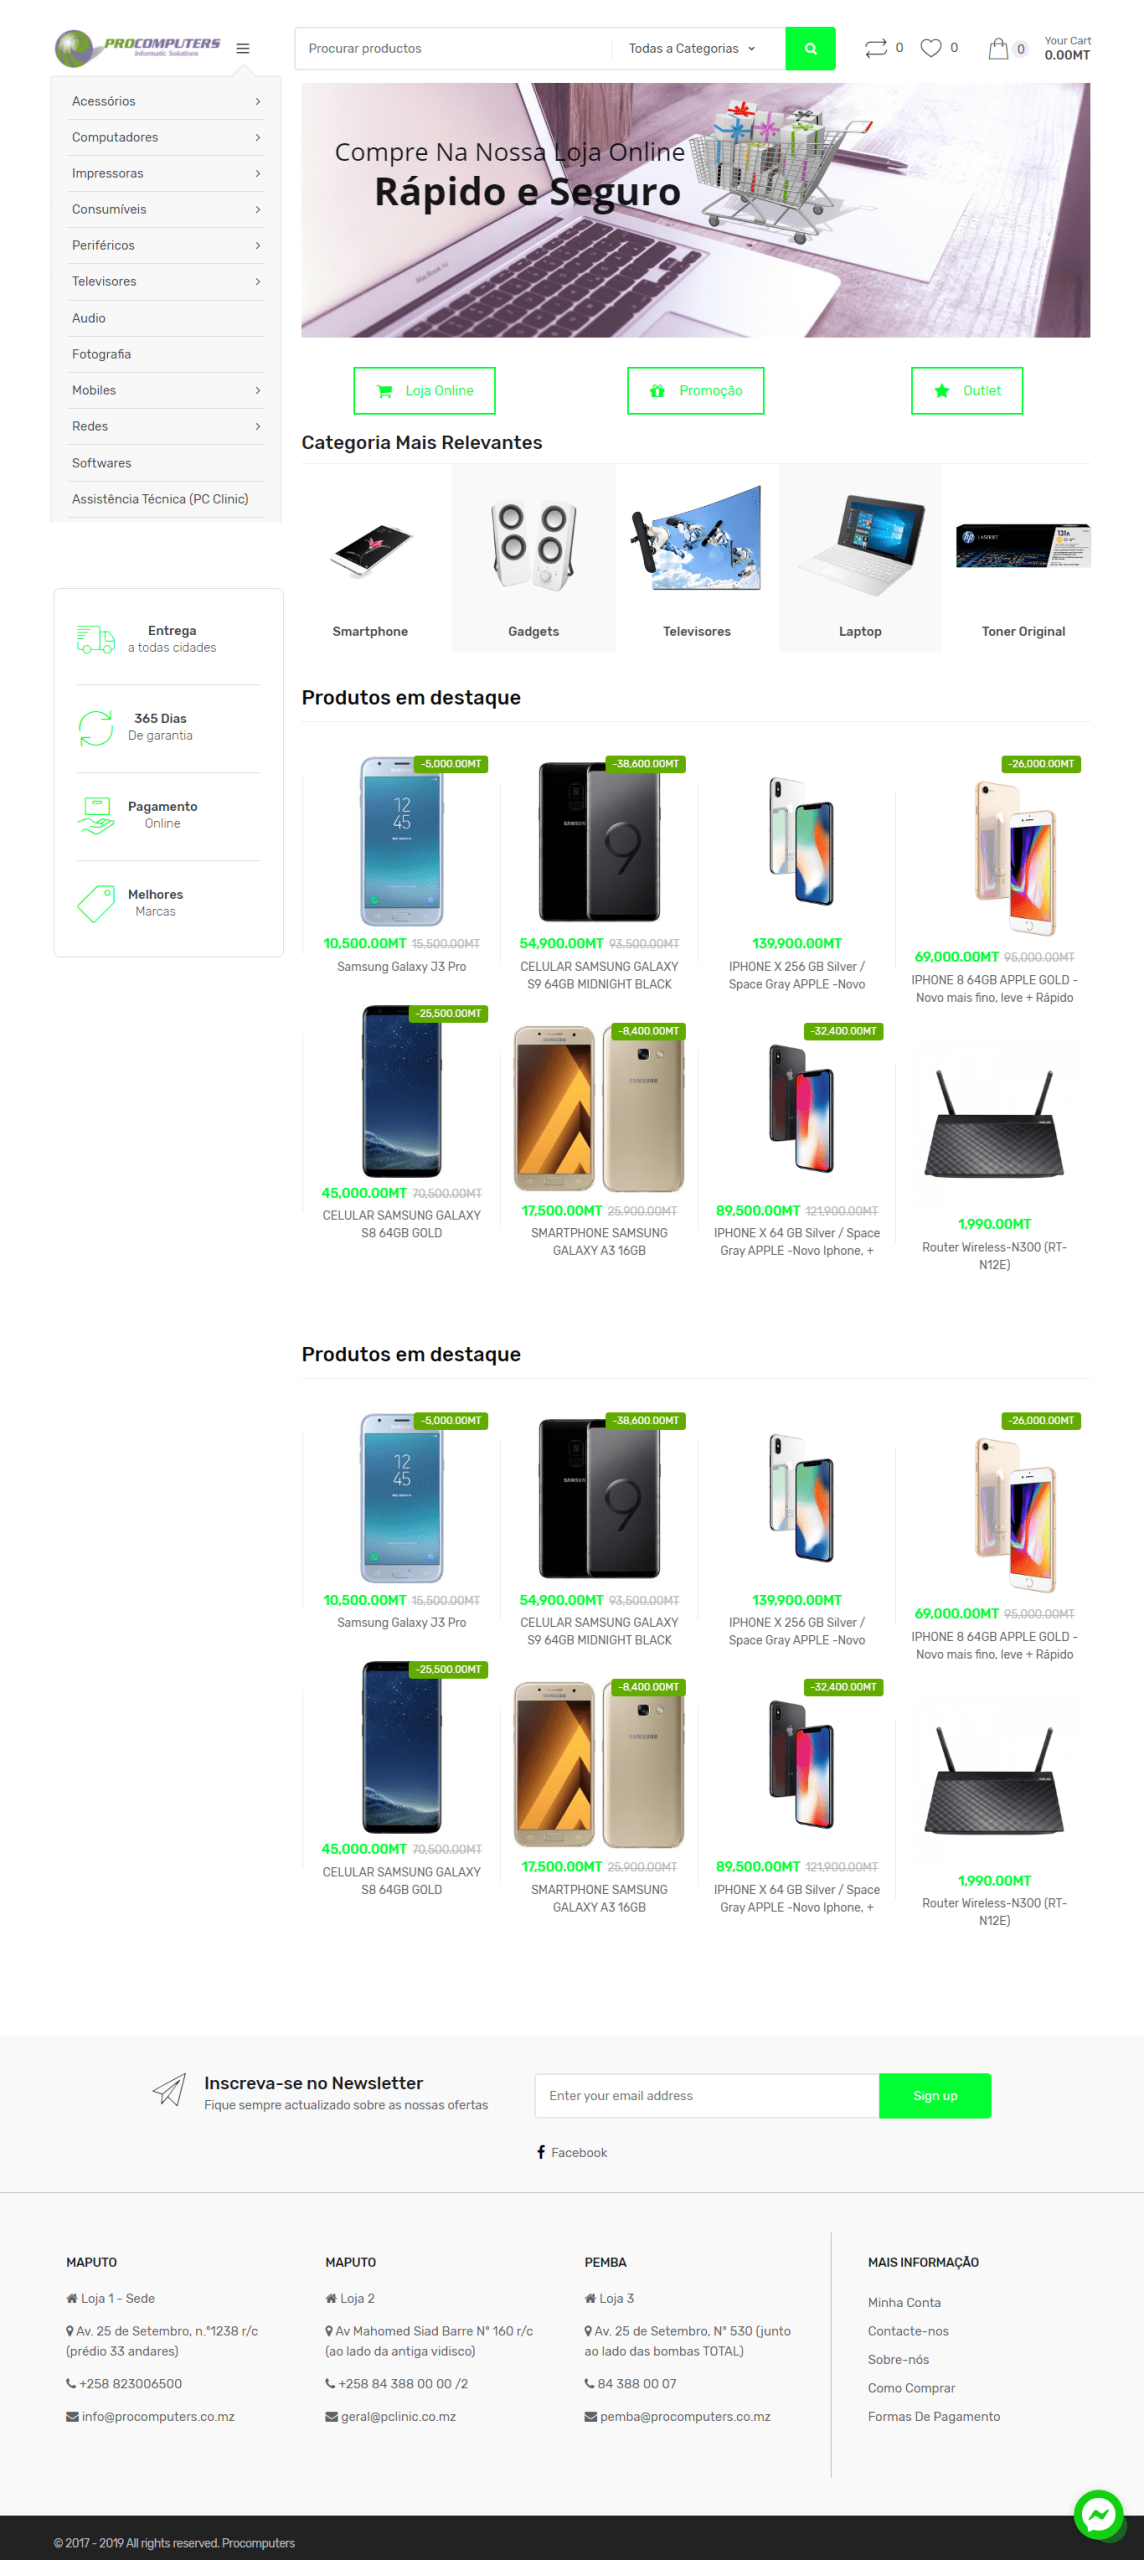The image size is (1144, 2560).
Task: Click the Outlet button
Action: [x=967, y=391]
